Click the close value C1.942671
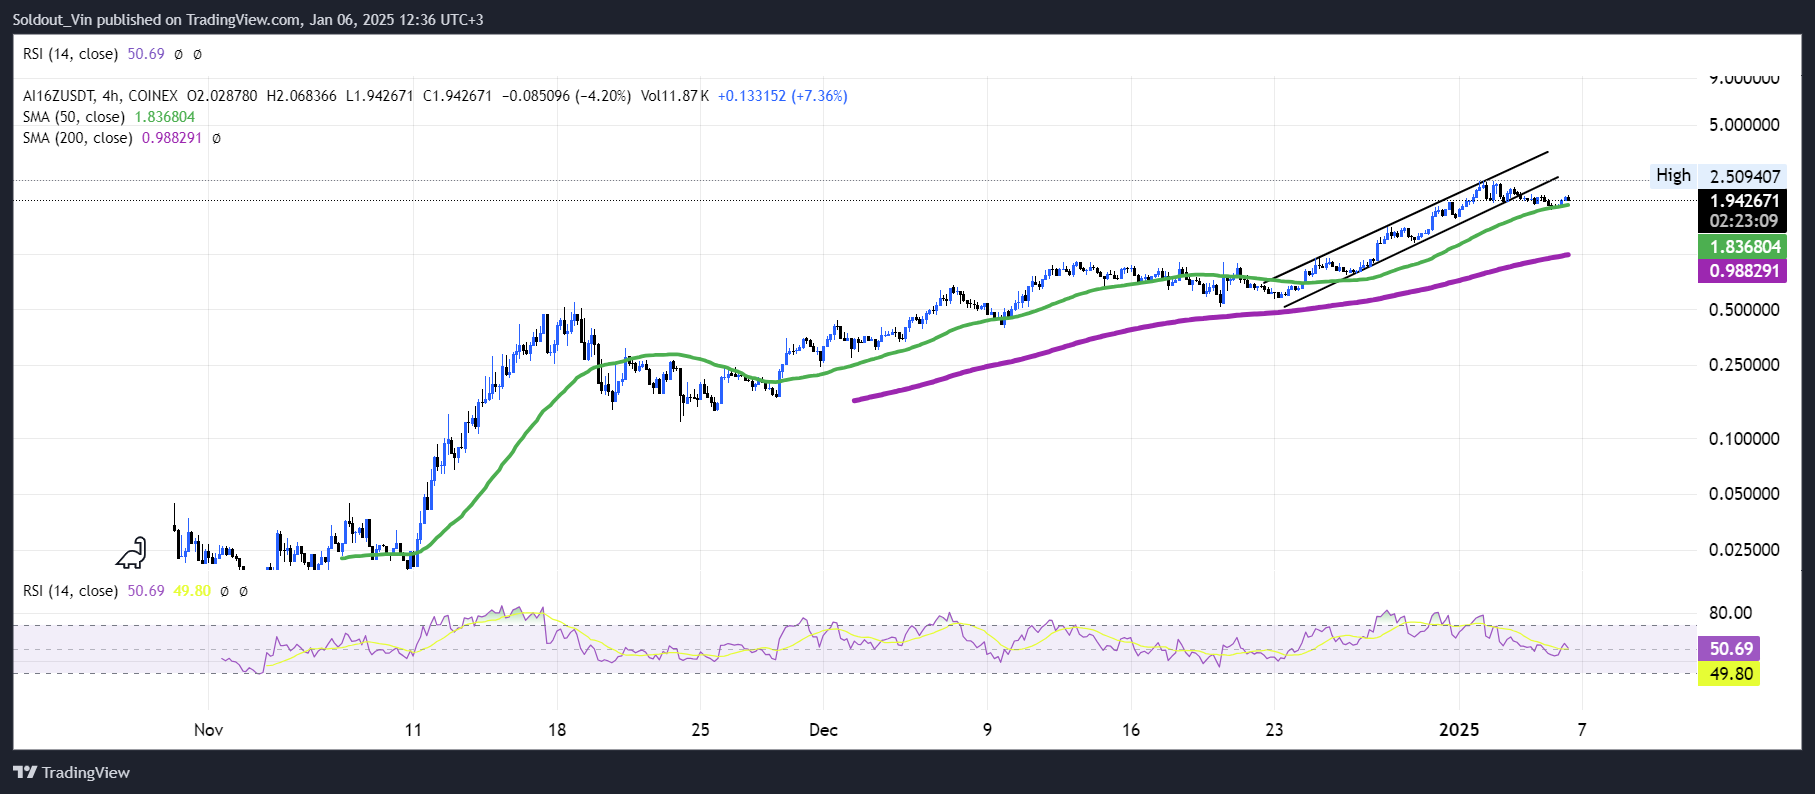 (457, 96)
